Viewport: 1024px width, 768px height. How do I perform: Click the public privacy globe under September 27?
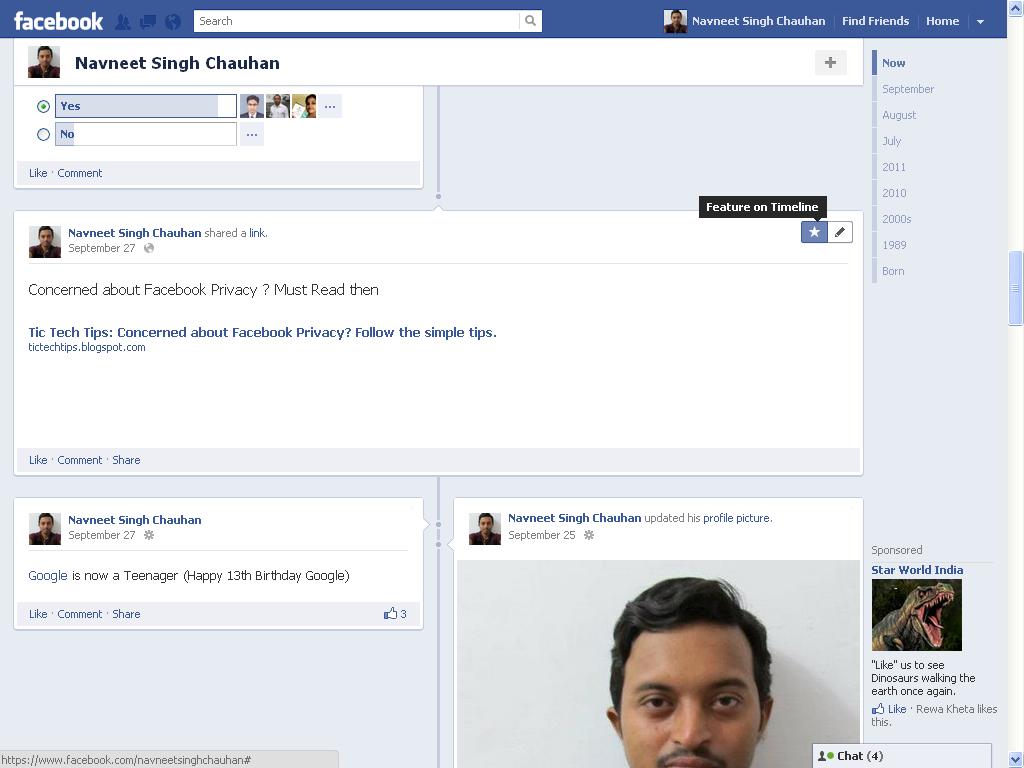point(148,248)
